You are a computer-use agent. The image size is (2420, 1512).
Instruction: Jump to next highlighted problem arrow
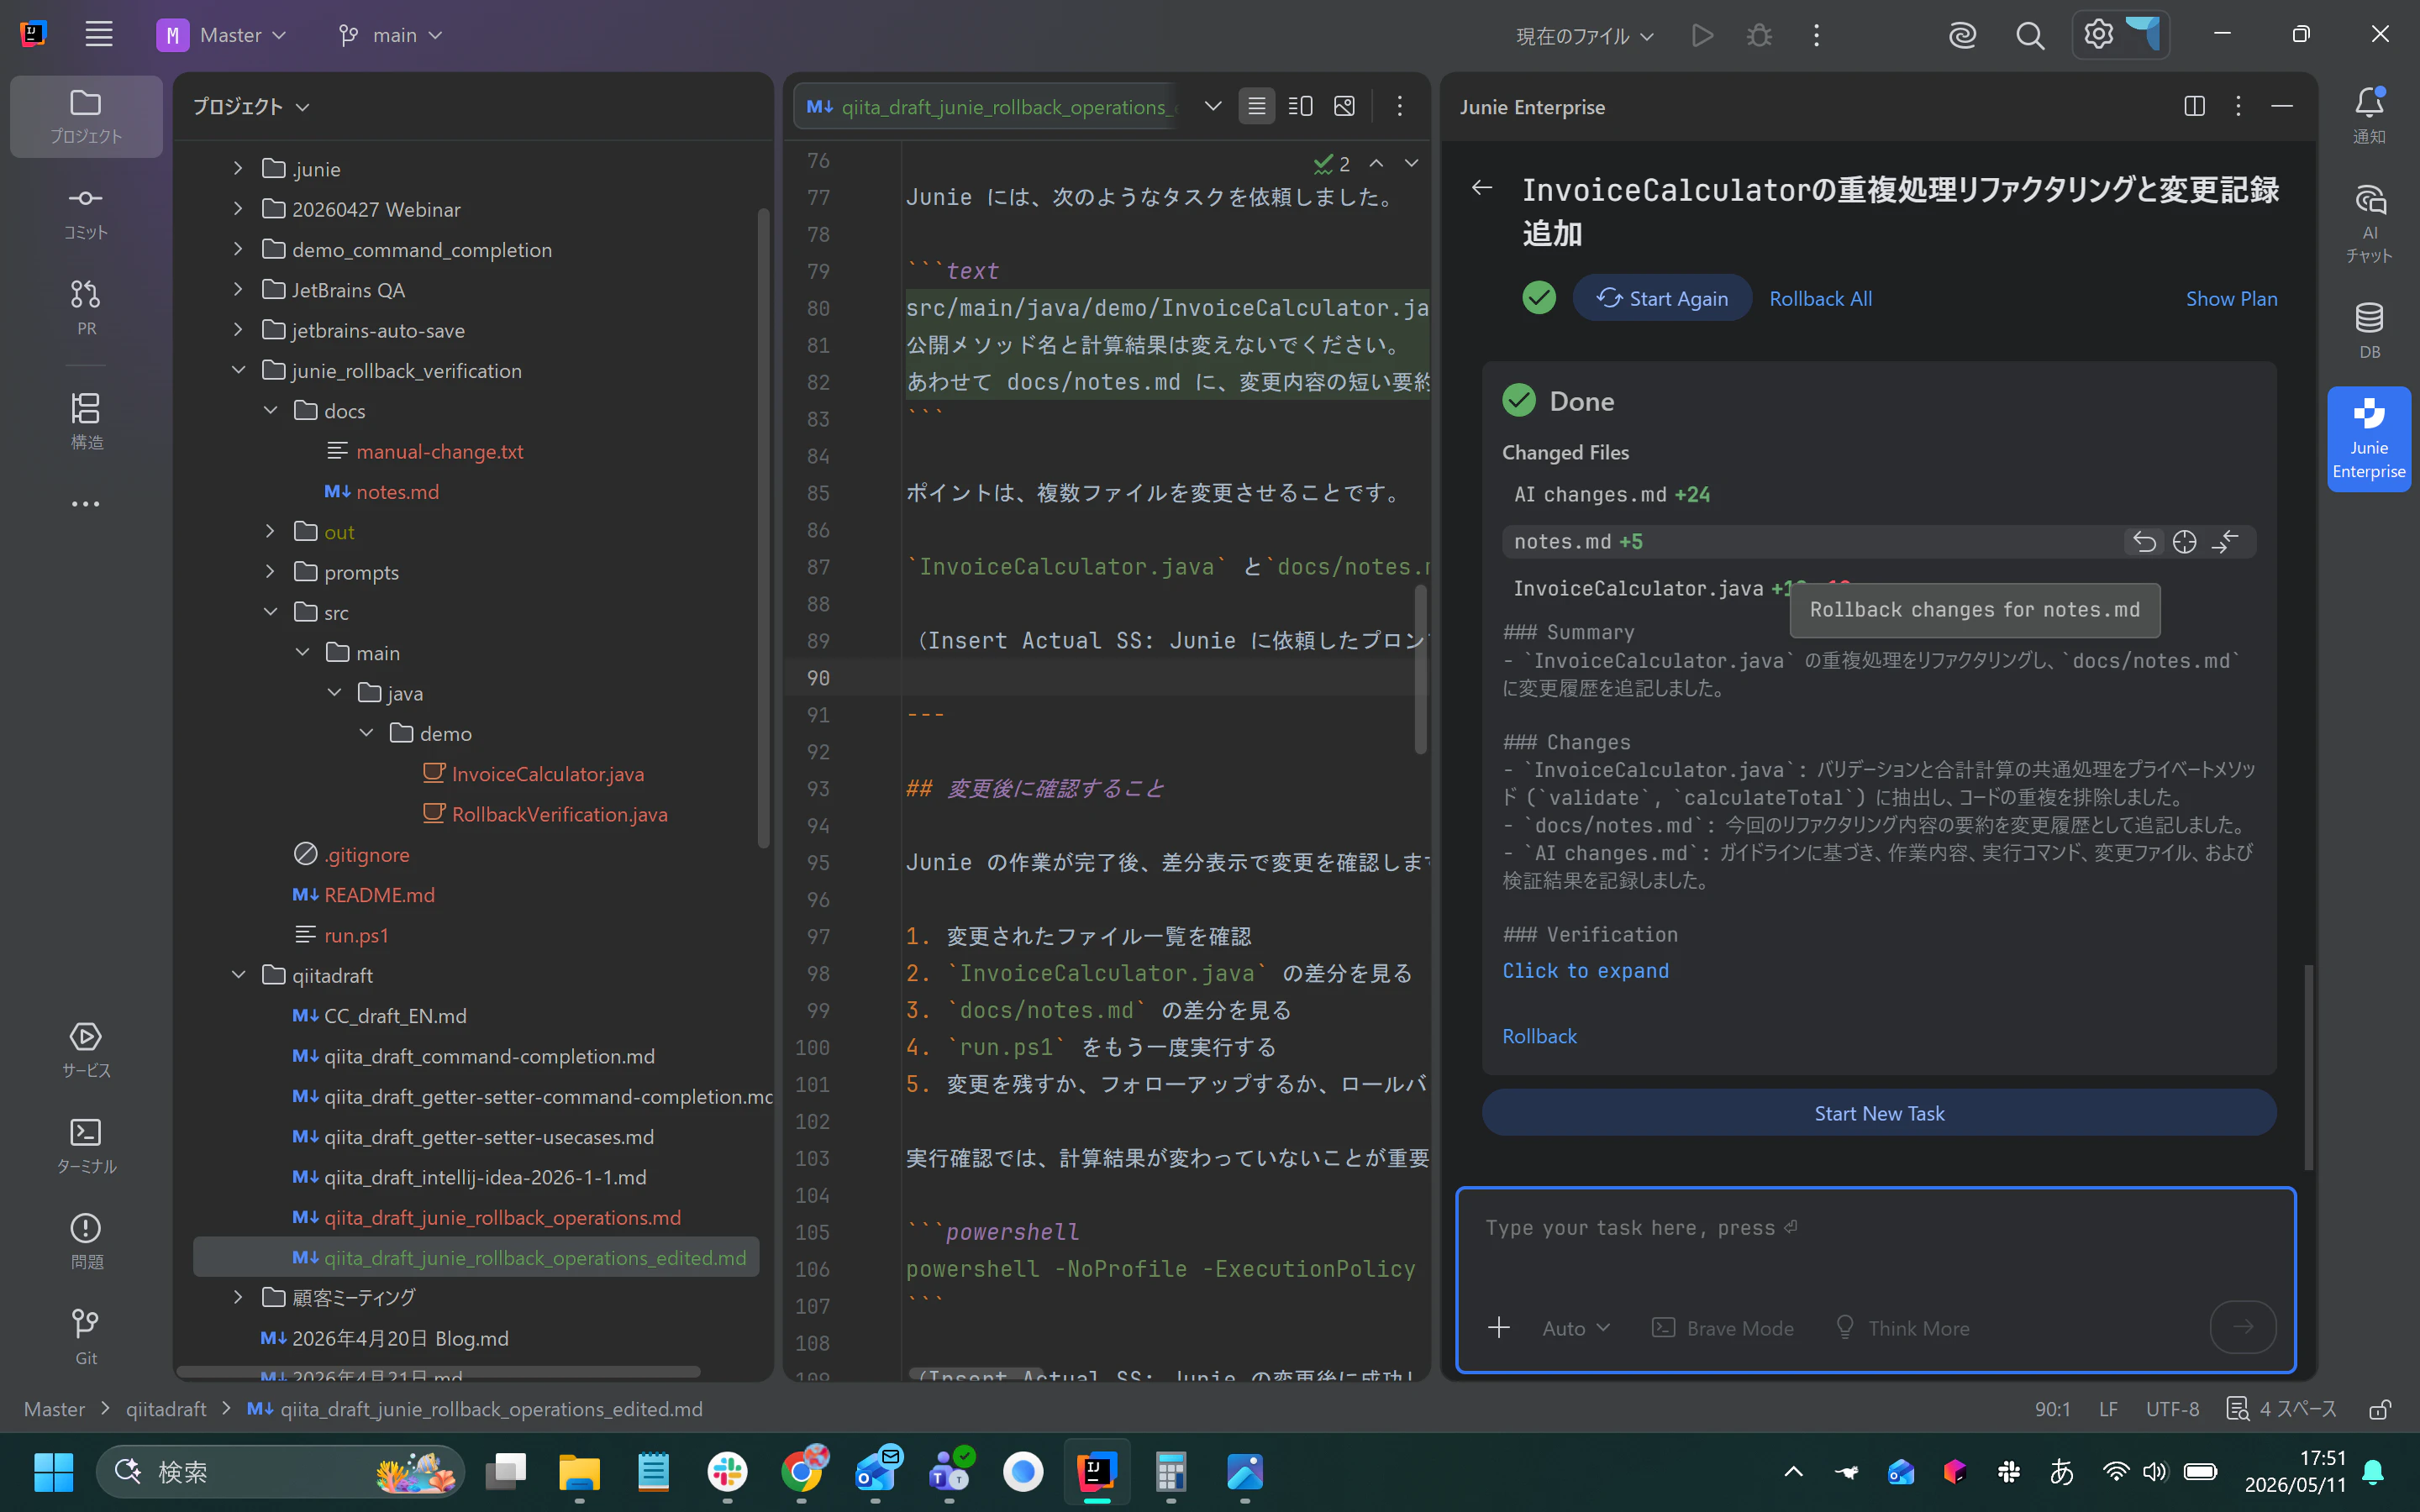[x=1411, y=163]
